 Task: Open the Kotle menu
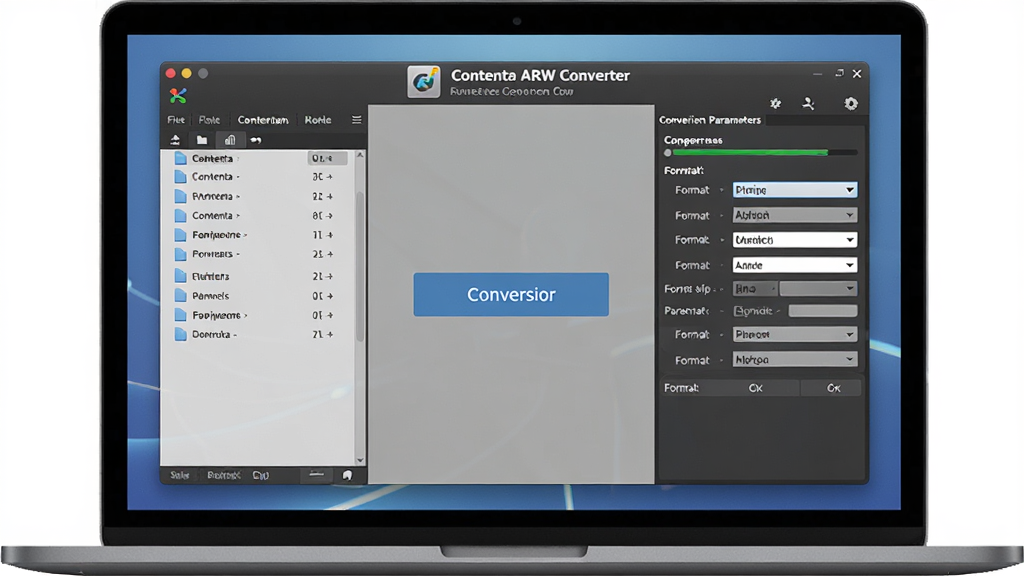317,120
